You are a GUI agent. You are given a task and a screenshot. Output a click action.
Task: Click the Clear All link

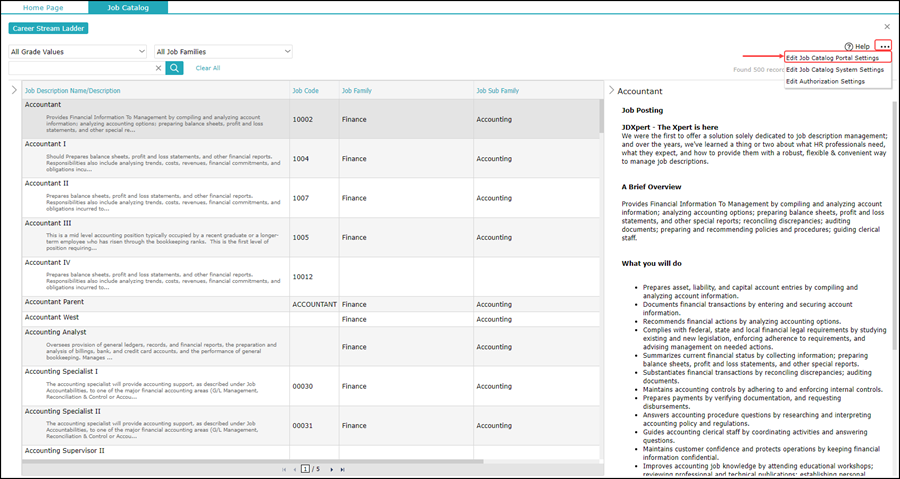[208, 68]
